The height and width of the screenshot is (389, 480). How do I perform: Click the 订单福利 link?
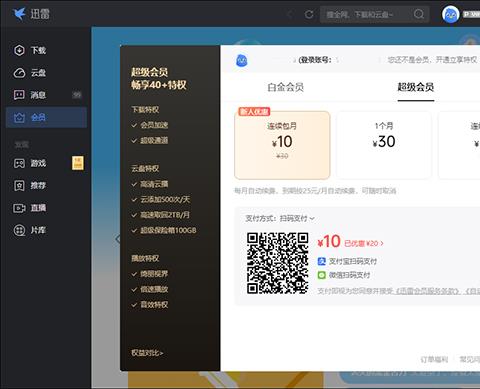pyautogui.click(x=434, y=359)
